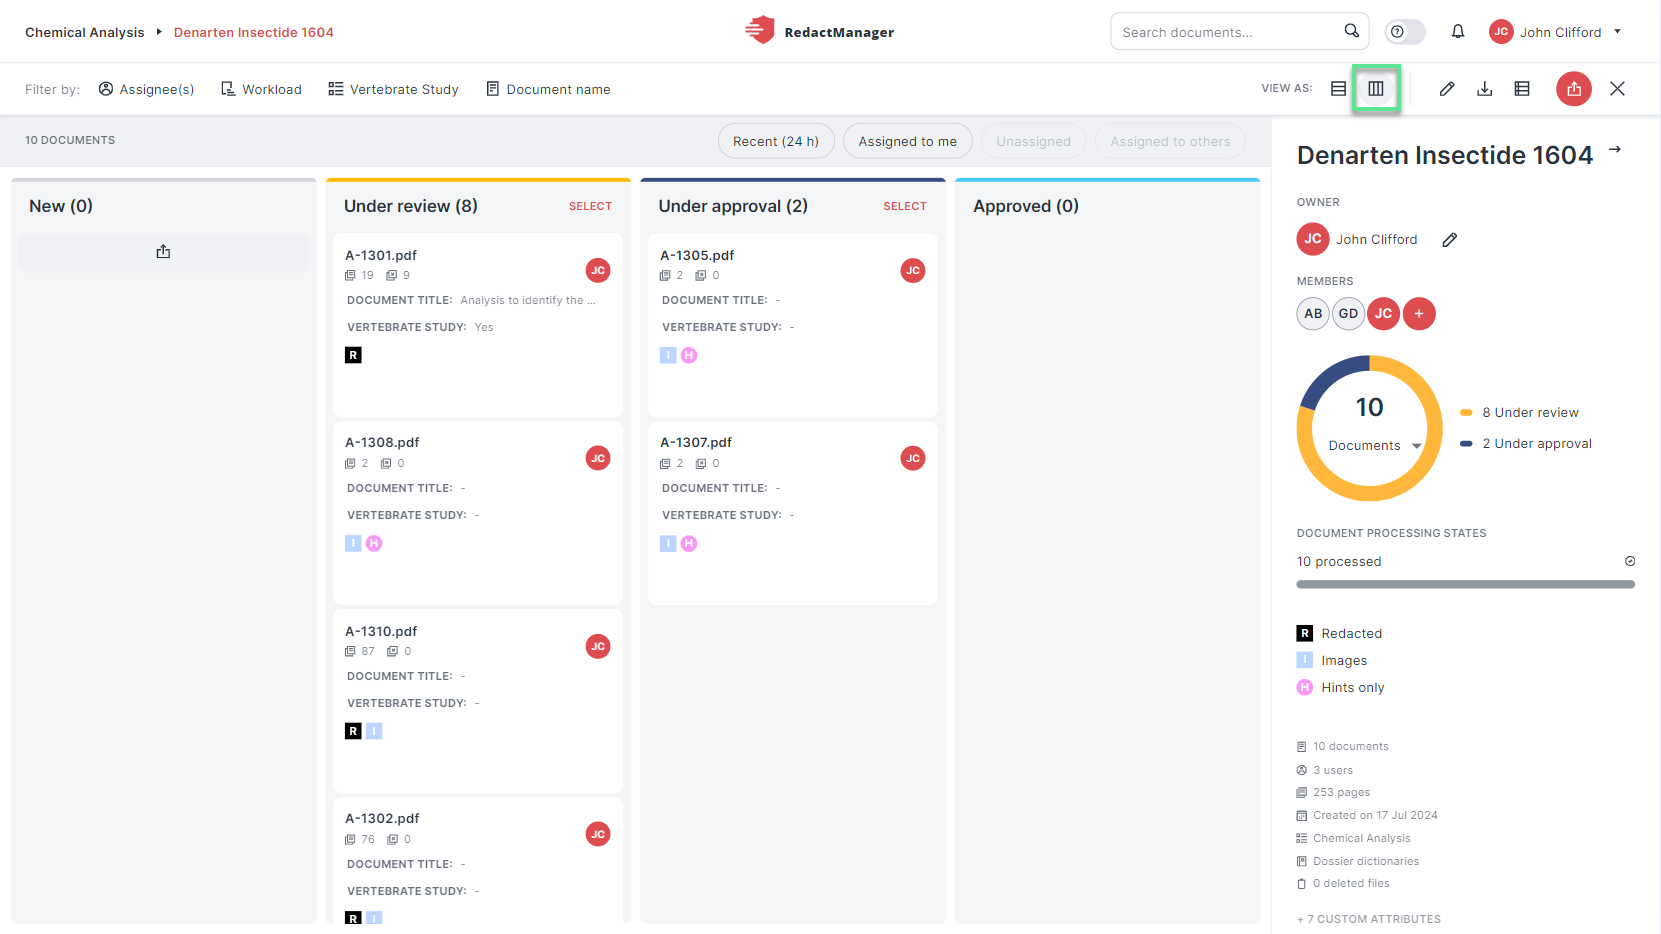The height and width of the screenshot is (934, 1661).
Task: Click the report table icon
Action: pyautogui.click(x=1522, y=89)
